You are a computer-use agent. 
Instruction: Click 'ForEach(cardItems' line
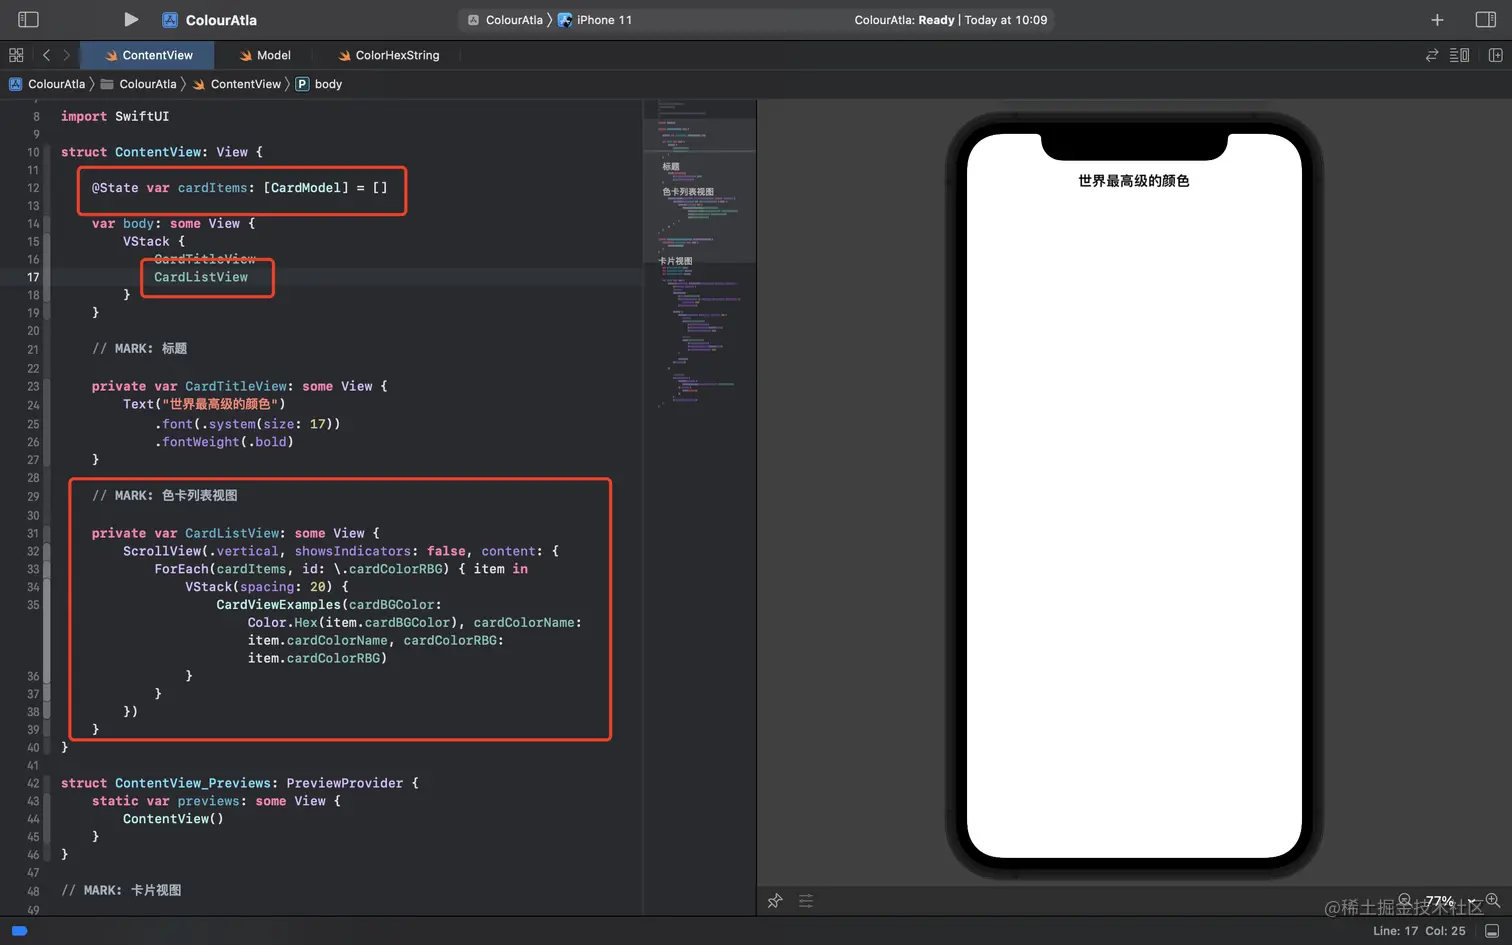pos(341,569)
